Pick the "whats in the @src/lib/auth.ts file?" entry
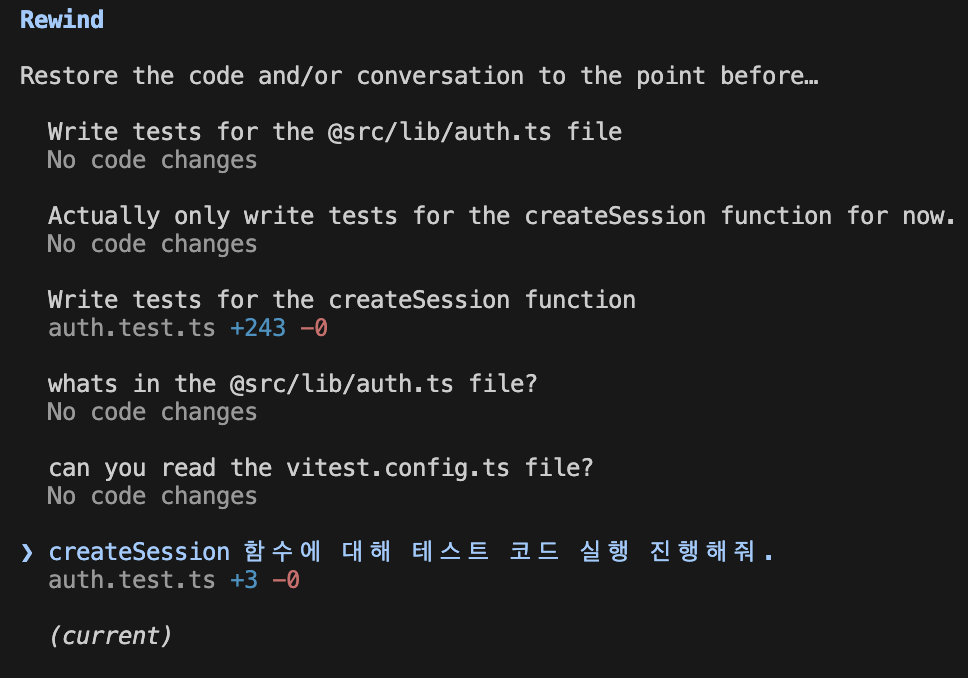This screenshot has height=678, width=968. [x=293, y=384]
